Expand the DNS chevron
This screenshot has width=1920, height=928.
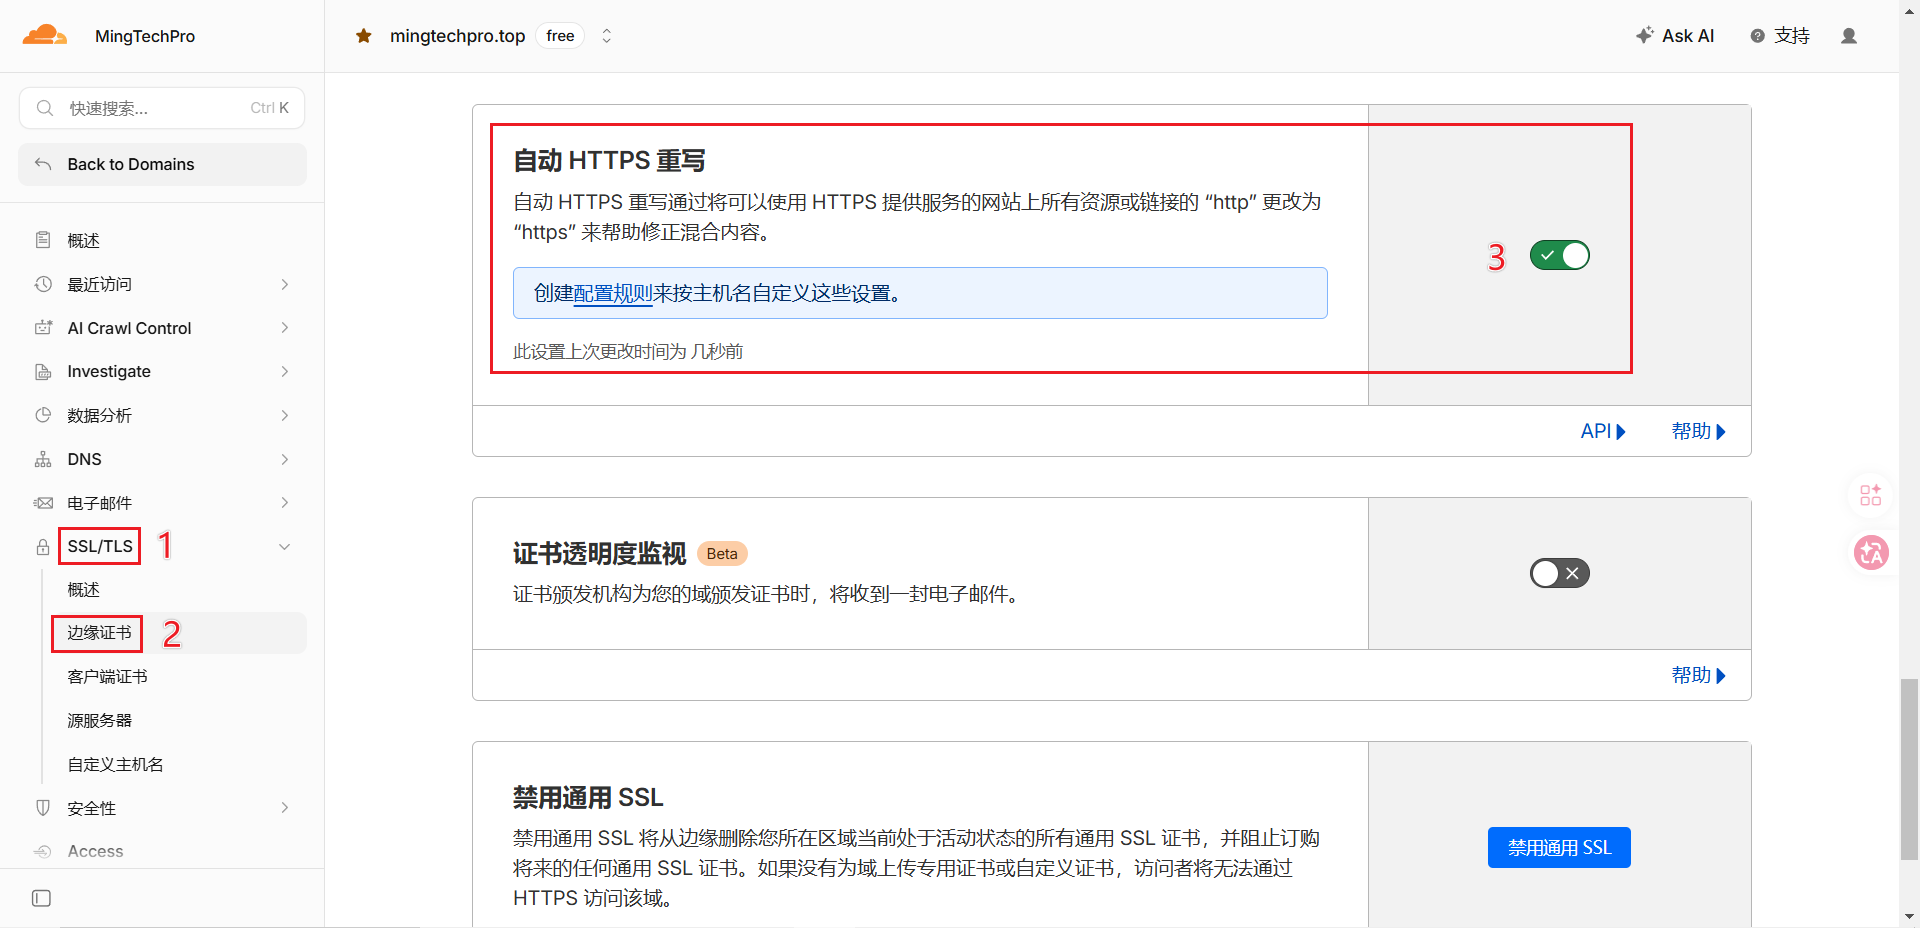(285, 459)
